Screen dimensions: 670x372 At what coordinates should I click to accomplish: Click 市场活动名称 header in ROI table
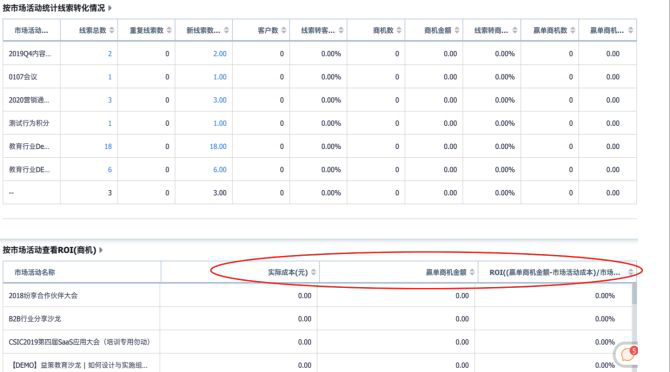click(x=35, y=272)
